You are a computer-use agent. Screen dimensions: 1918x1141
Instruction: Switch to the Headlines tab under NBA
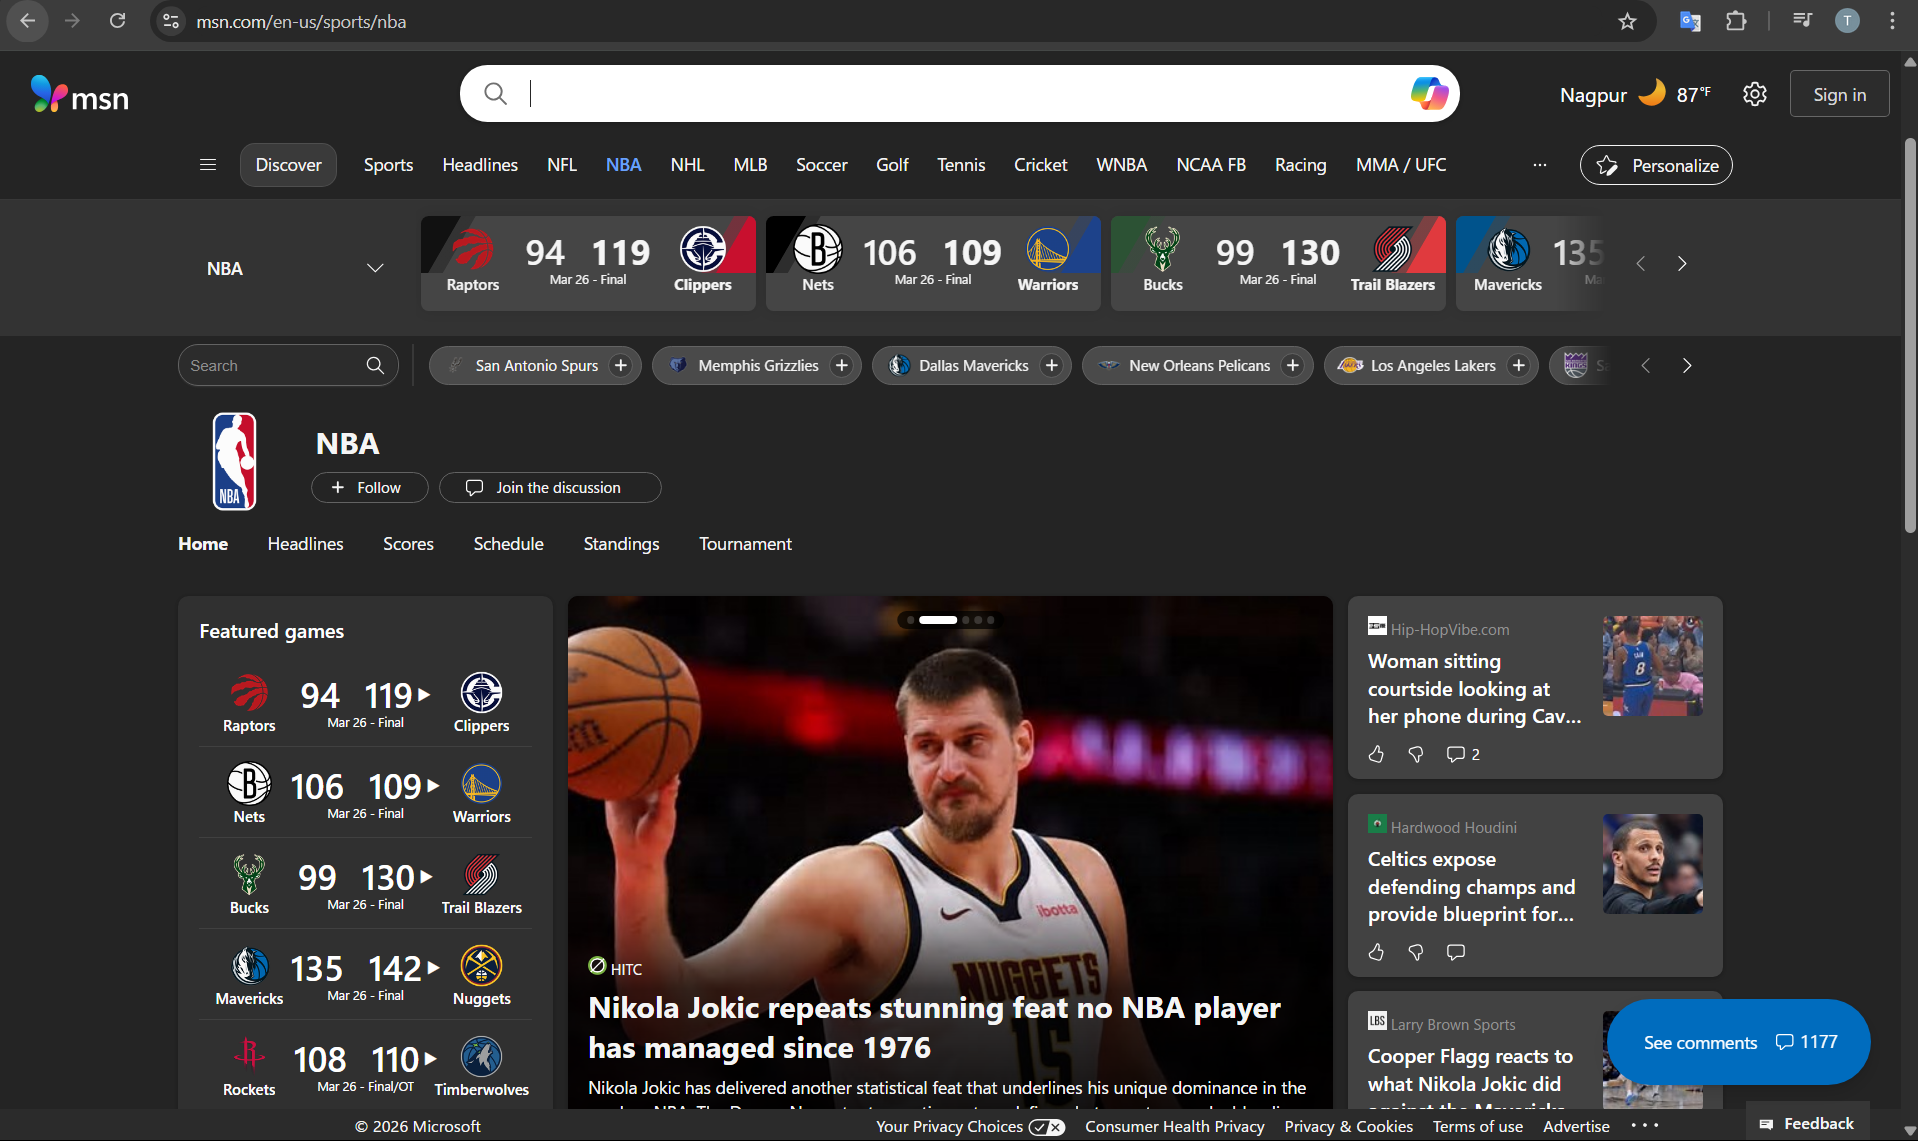(305, 544)
